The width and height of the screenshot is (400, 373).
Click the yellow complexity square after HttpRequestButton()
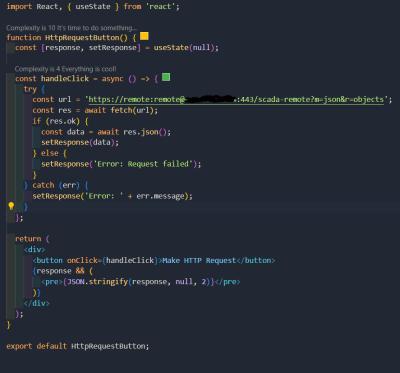coord(144,36)
